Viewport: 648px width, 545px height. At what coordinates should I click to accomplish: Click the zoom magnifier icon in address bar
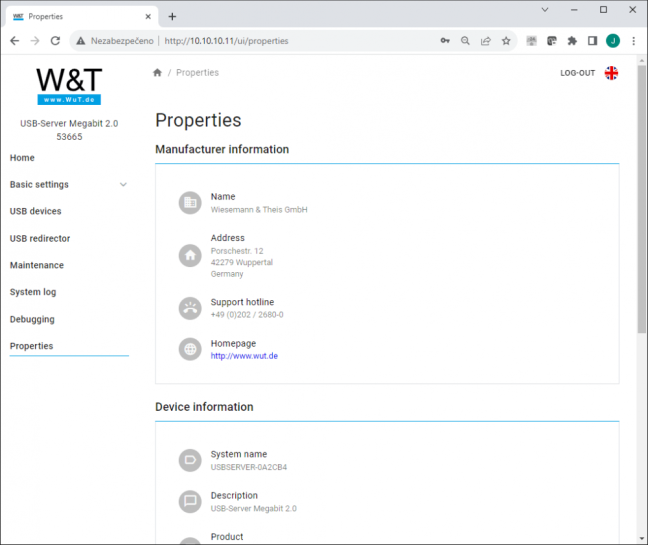coord(465,40)
